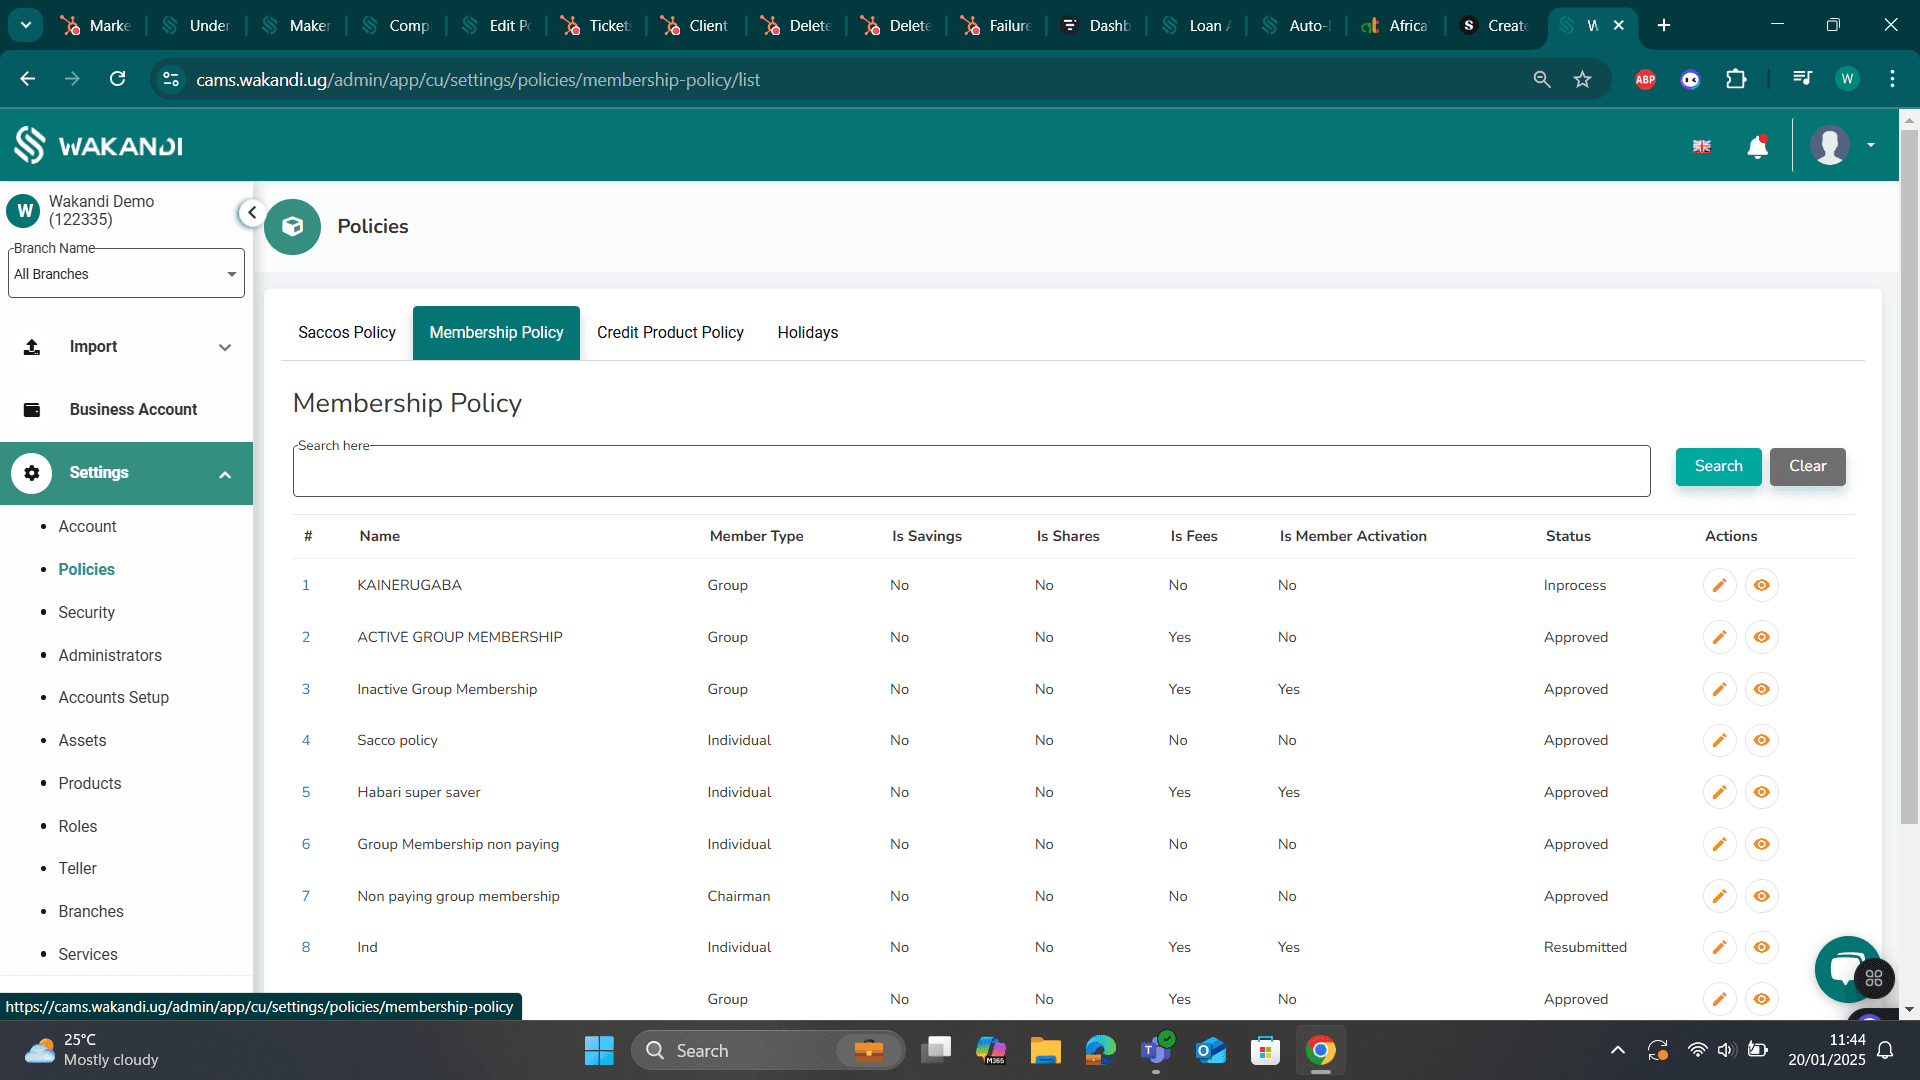Open the chat support bubble
Image resolution: width=1920 pixels, height=1080 pixels.
point(1846,968)
